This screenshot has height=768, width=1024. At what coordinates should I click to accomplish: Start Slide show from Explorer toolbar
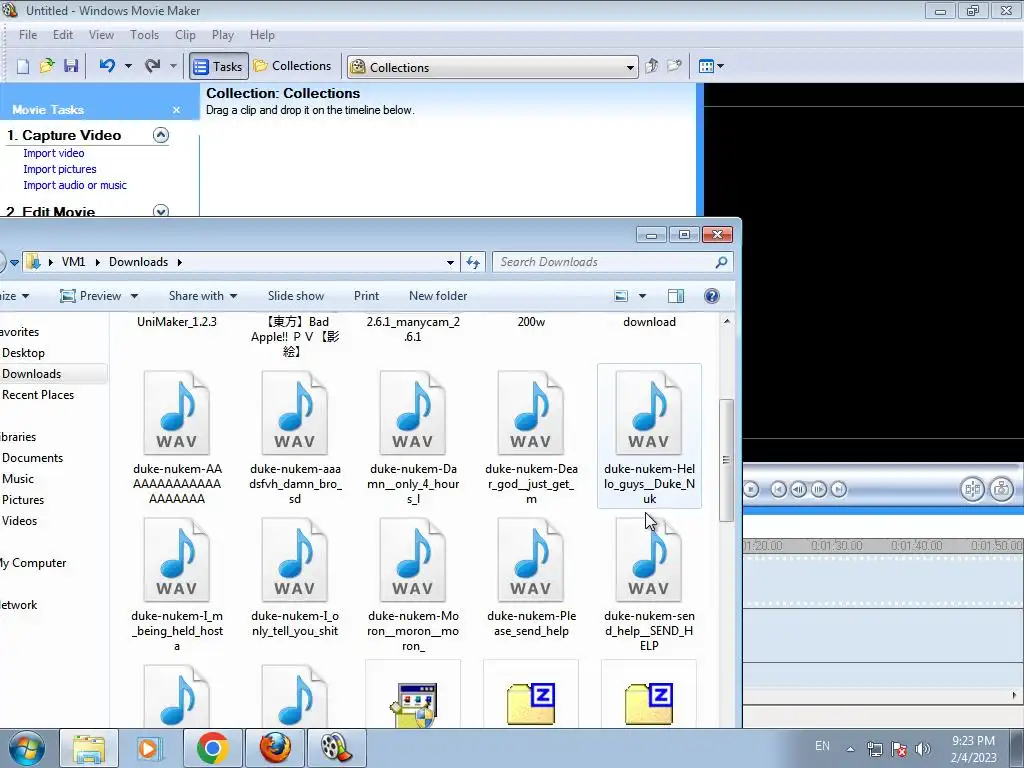pyautogui.click(x=296, y=296)
